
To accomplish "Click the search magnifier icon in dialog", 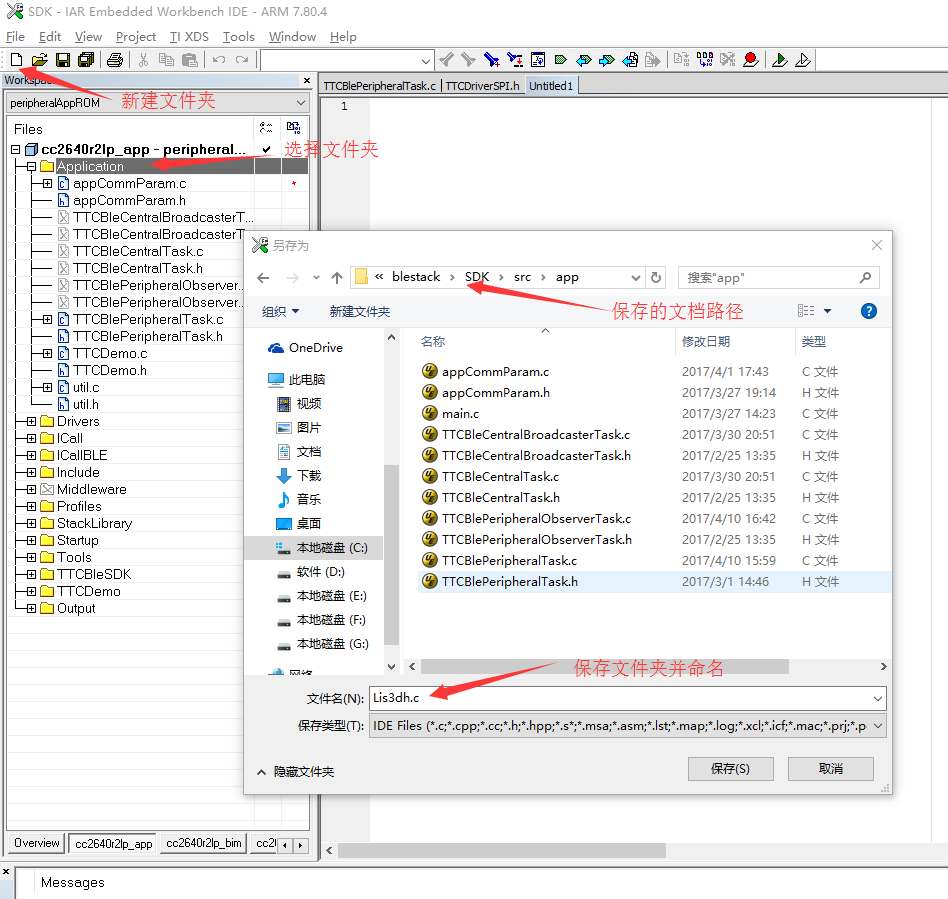I will [x=865, y=277].
